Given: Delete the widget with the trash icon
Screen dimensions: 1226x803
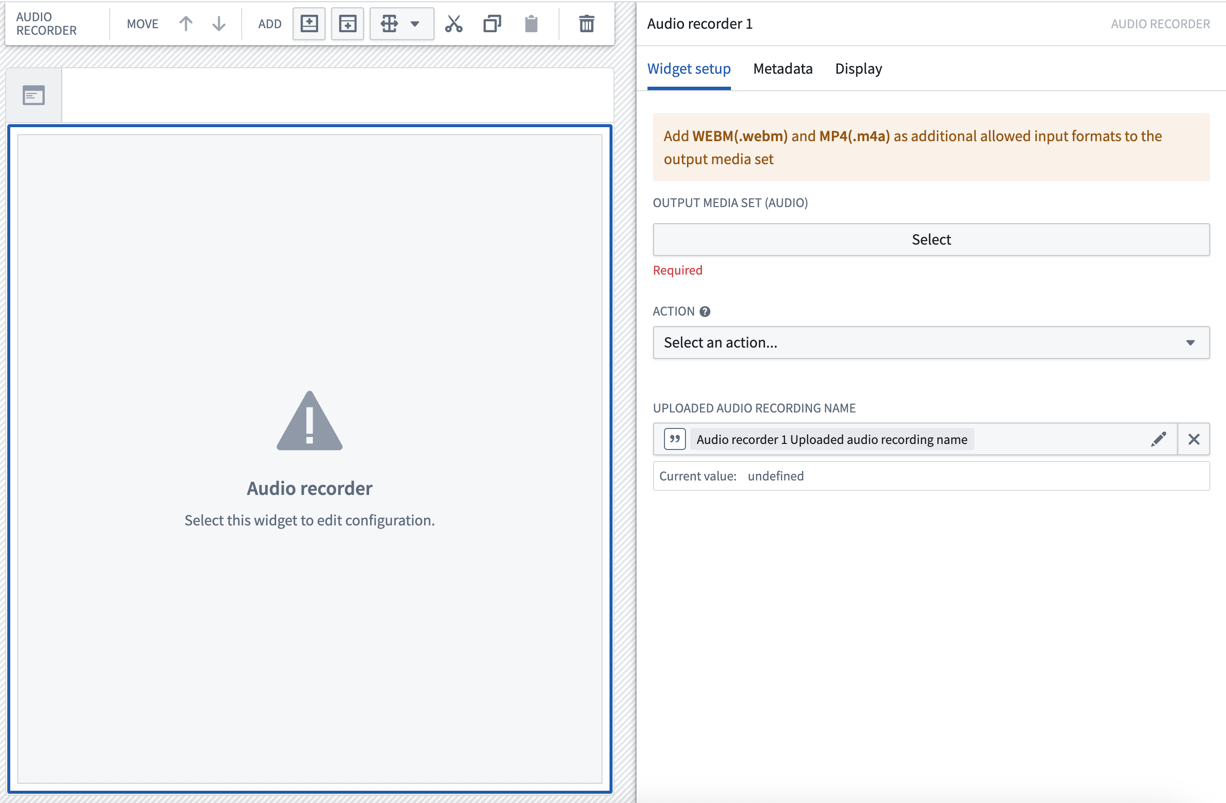Looking at the screenshot, I should [587, 24].
